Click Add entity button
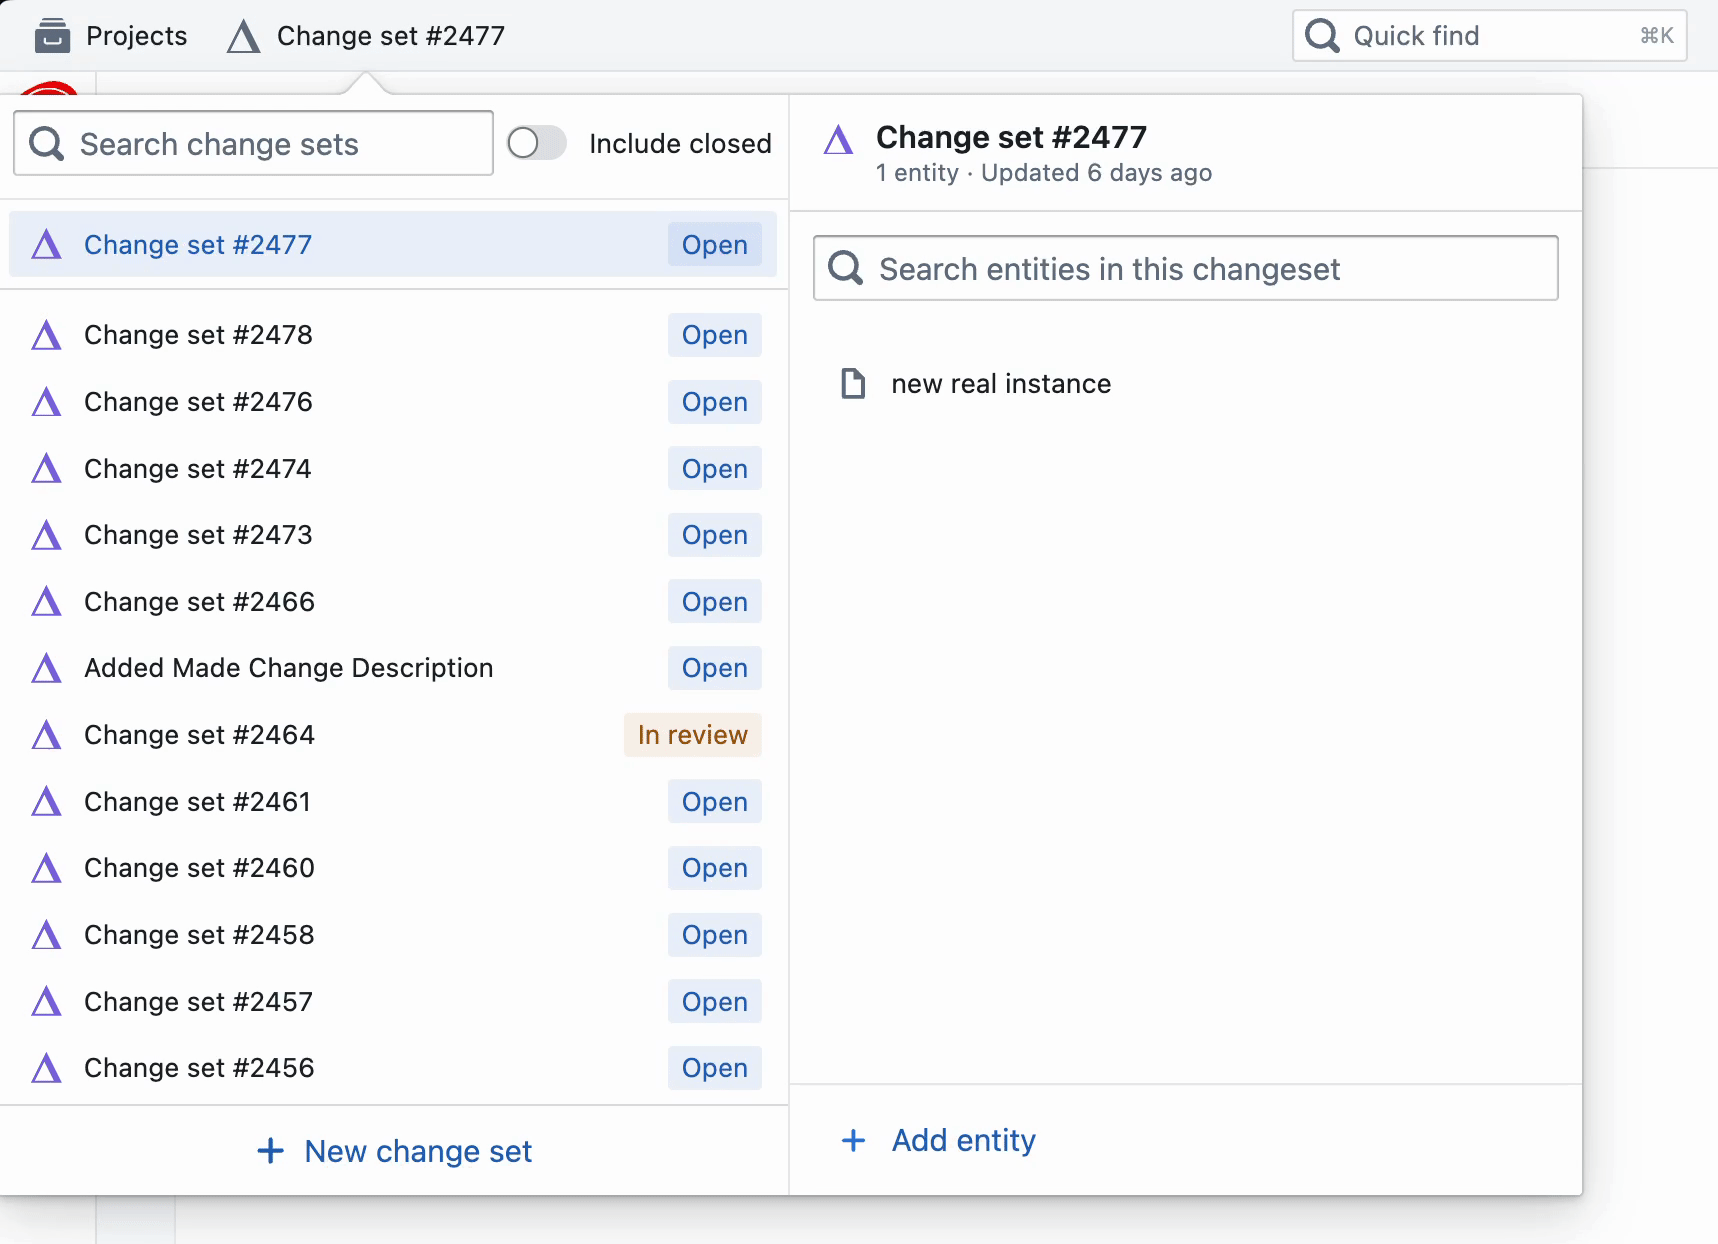The width and height of the screenshot is (1718, 1244). click(x=937, y=1140)
